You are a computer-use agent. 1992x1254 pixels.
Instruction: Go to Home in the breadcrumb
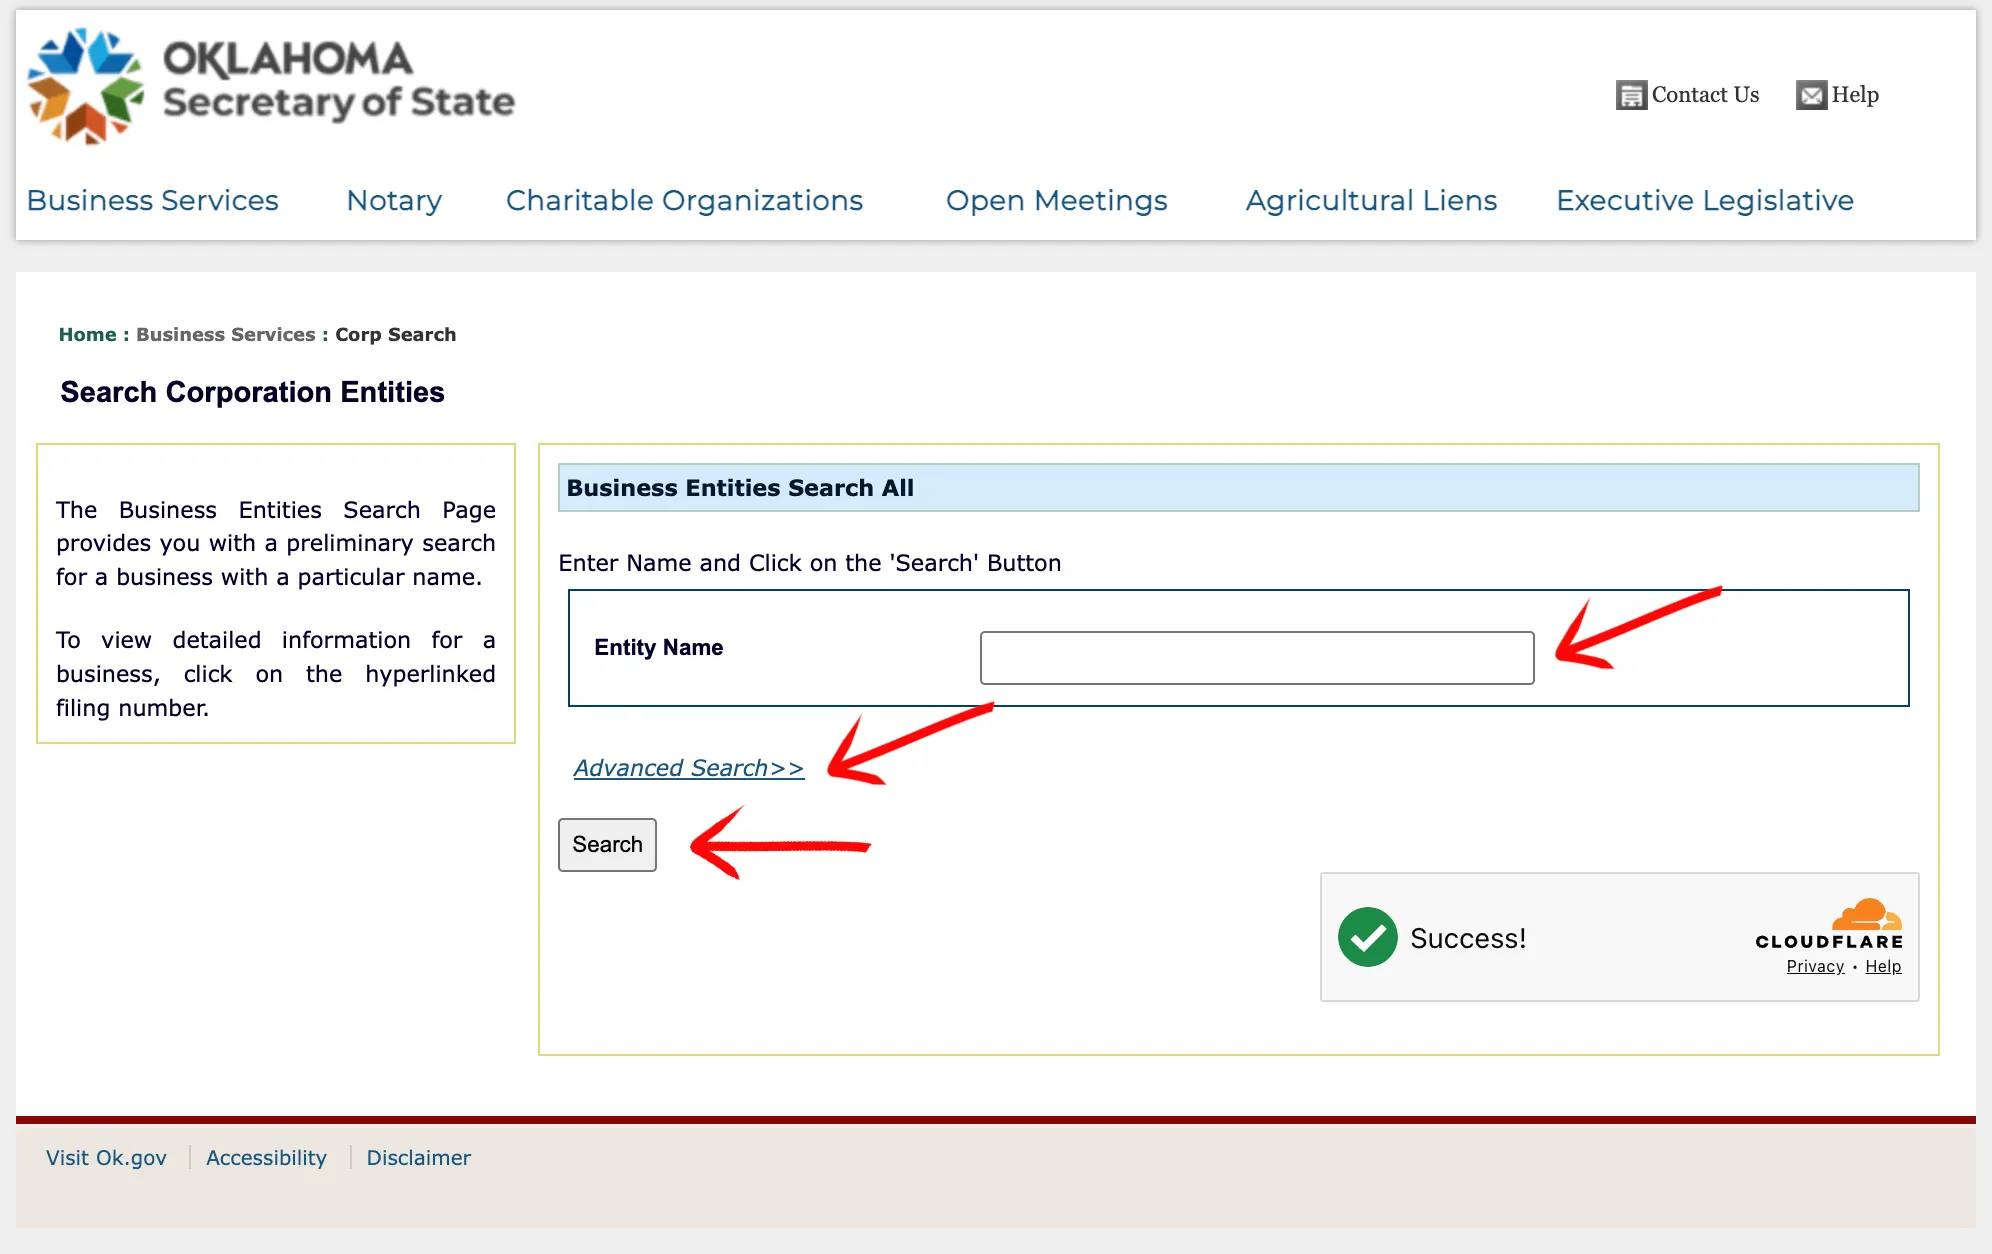pyautogui.click(x=87, y=334)
